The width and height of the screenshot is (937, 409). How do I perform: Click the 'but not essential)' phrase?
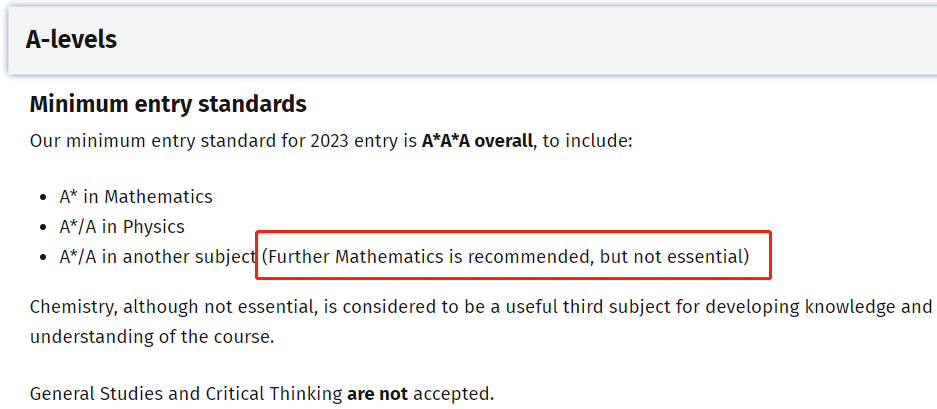click(675, 257)
